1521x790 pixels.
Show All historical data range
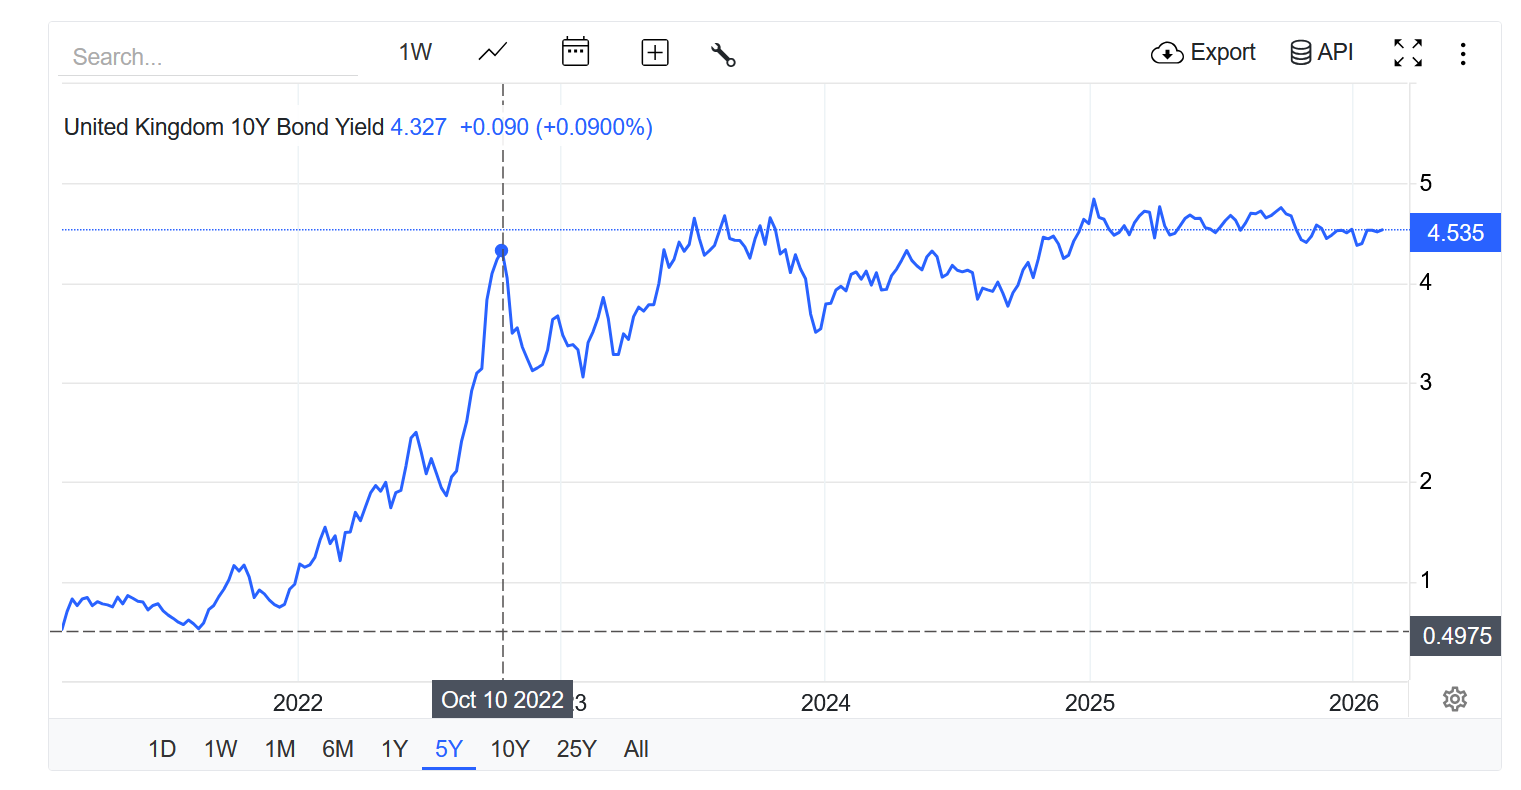[x=636, y=749]
